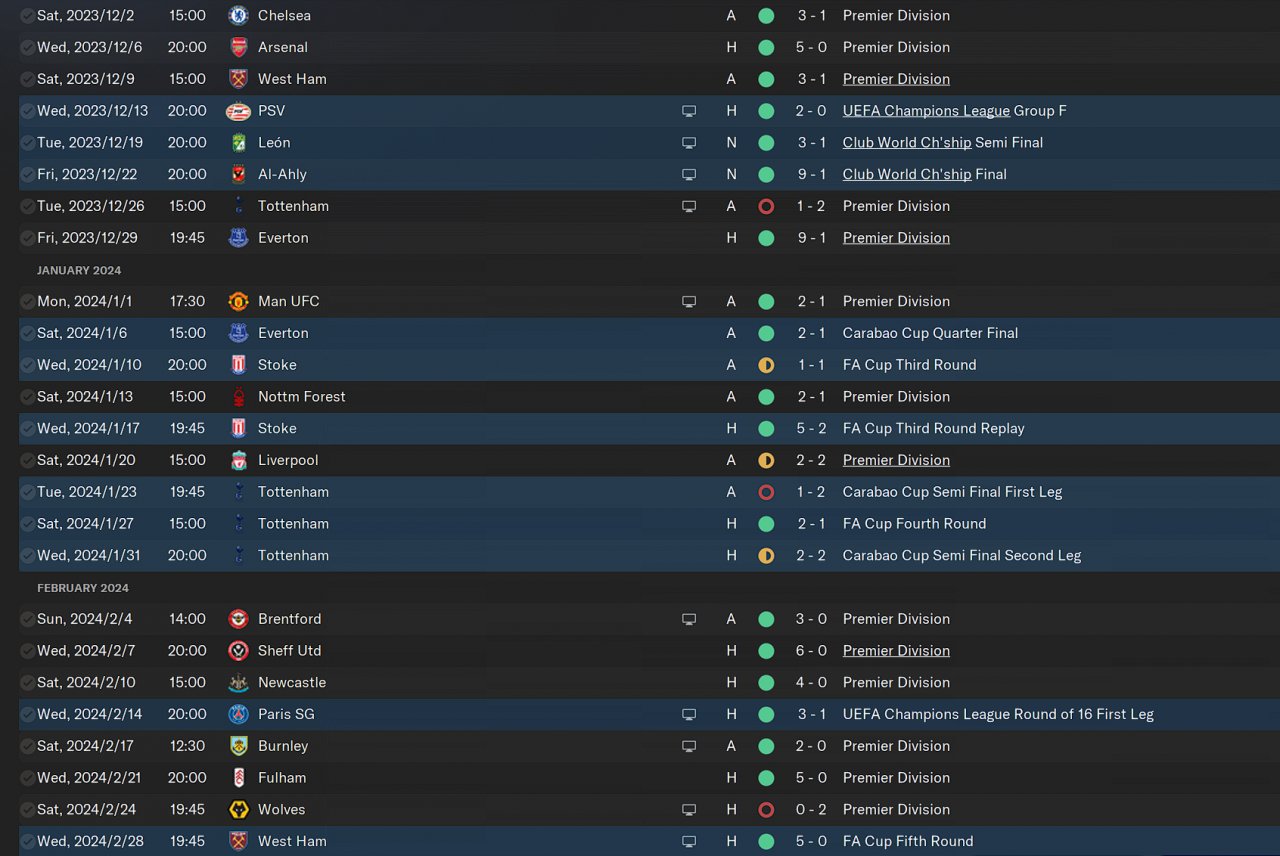Select the Wolves club logo
The height and width of the screenshot is (856, 1280).
(238, 809)
